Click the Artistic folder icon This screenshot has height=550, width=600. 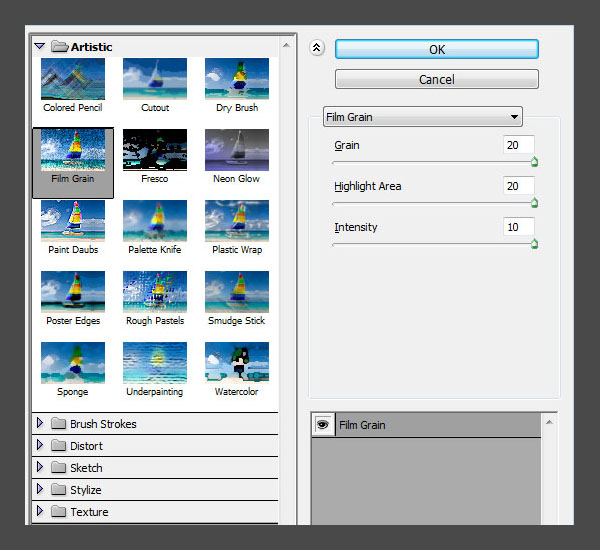pos(59,46)
